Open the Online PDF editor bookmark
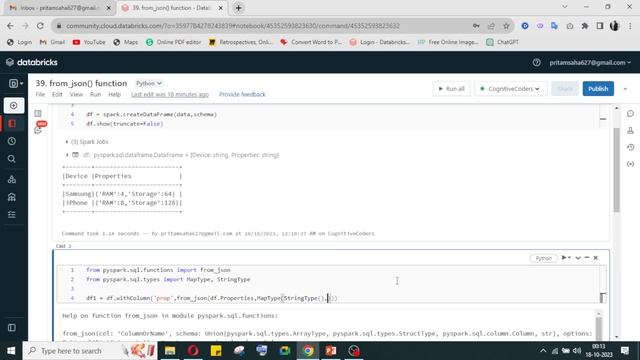Image resolution: width=640 pixels, height=360 pixels. (x=173, y=42)
